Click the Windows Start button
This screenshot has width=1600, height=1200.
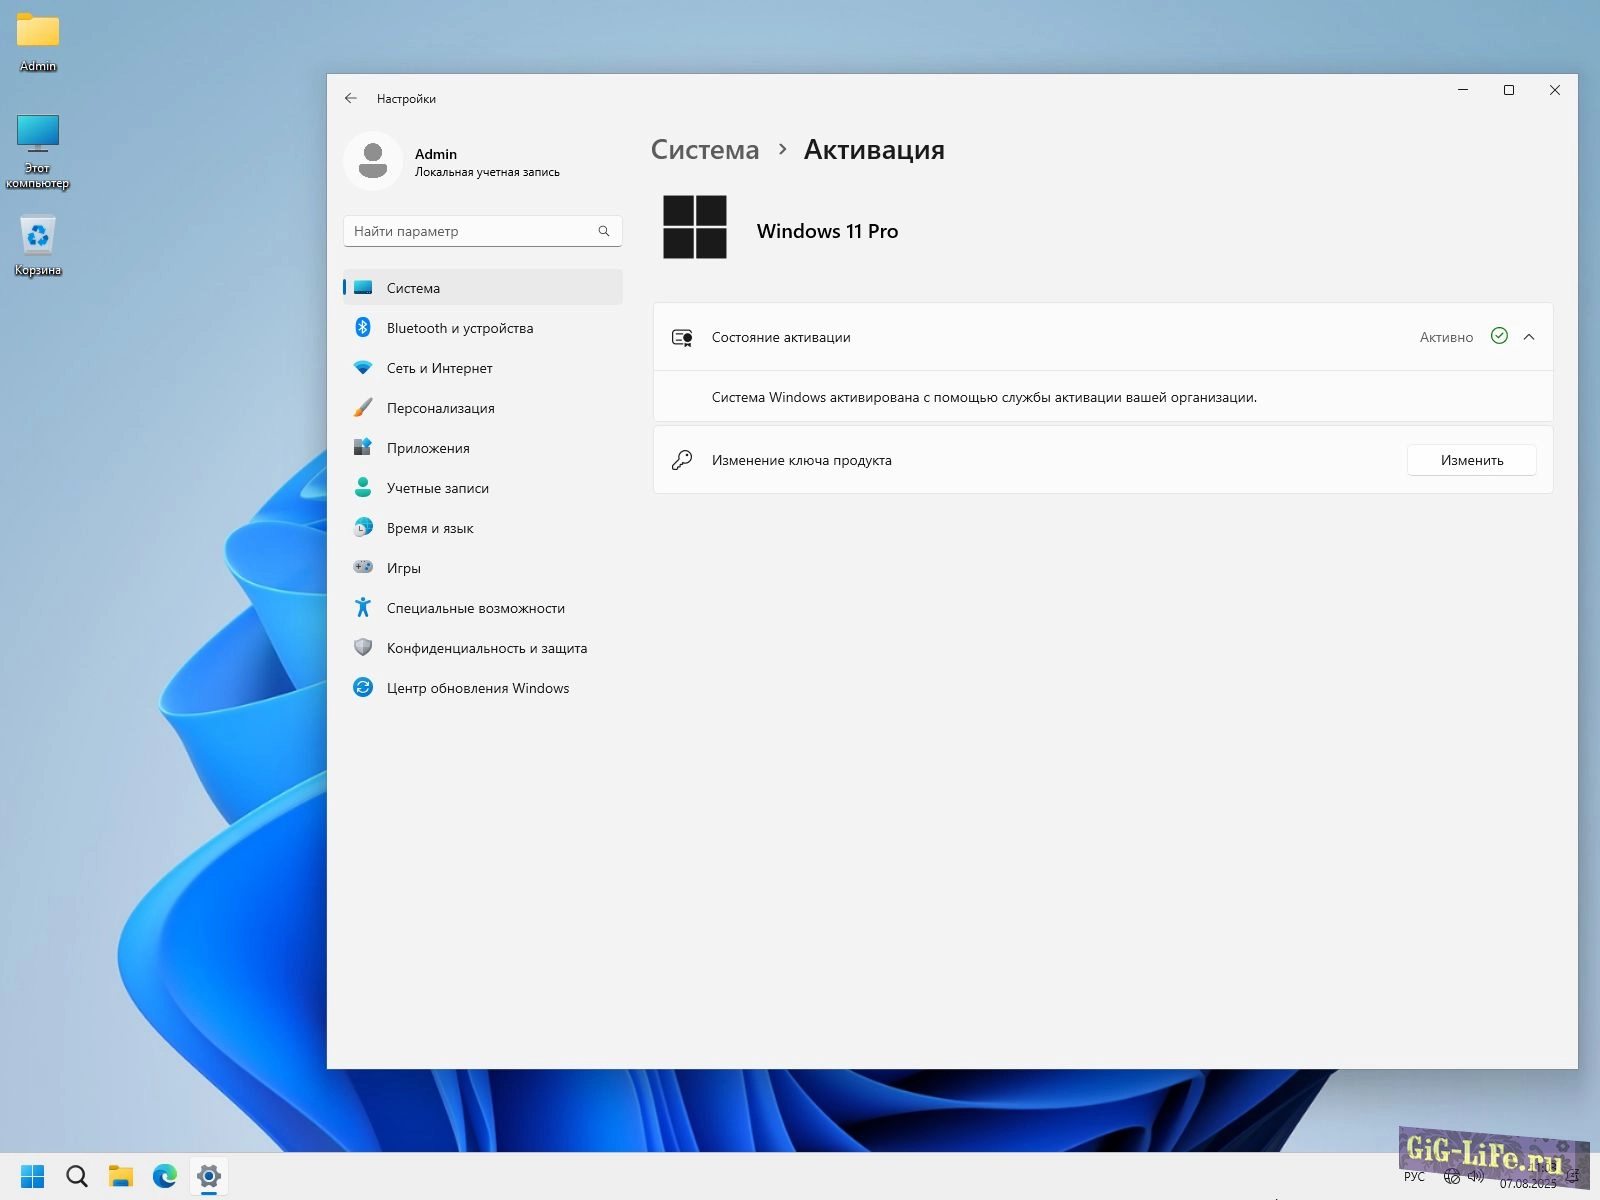click(33, 1176)
